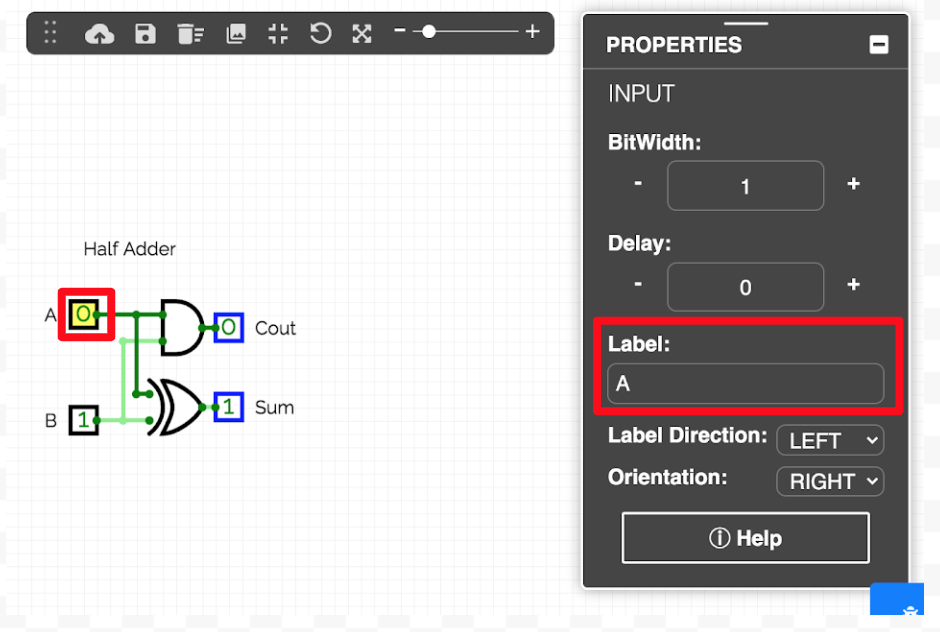Click the fullscreen view icon in toolbar
Screen dimensions: 940x632
(x=362, y=34)
